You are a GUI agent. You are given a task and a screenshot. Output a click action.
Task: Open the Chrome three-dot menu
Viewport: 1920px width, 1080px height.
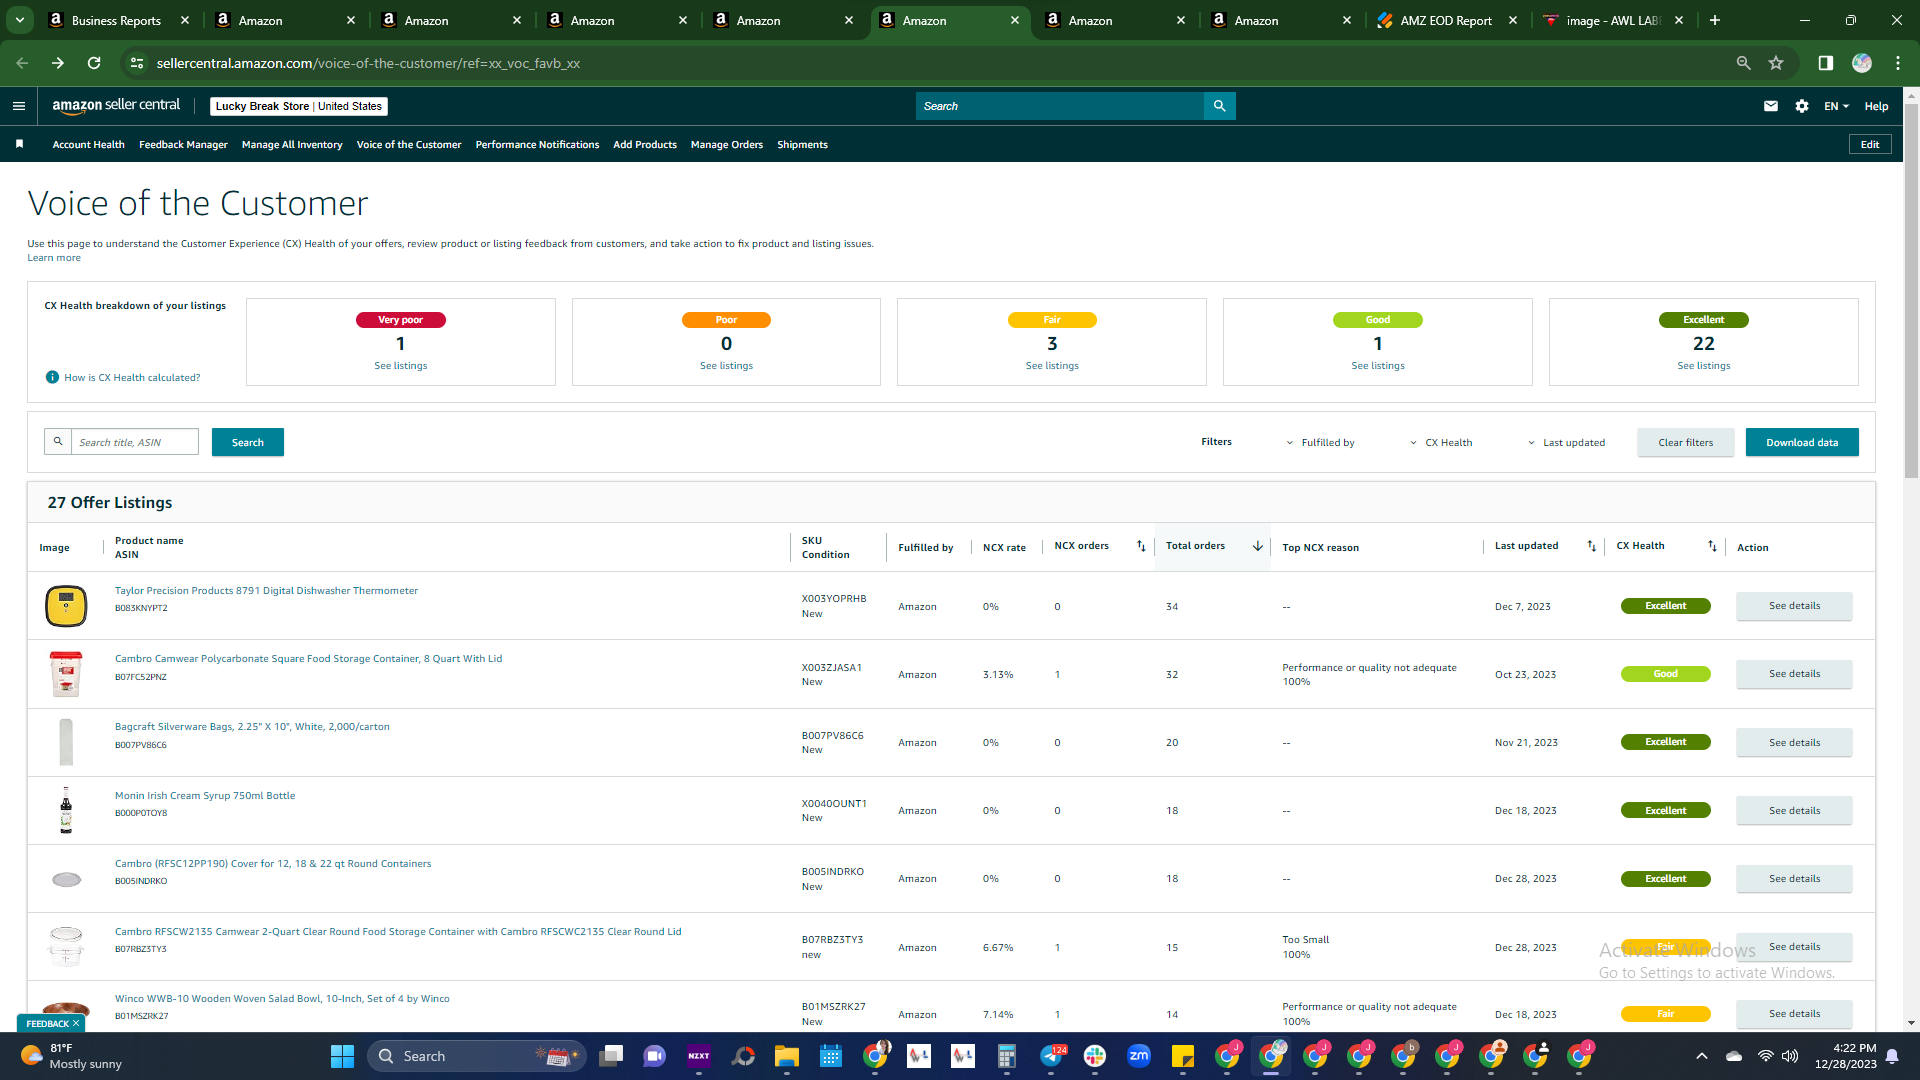click(1898, 63)
